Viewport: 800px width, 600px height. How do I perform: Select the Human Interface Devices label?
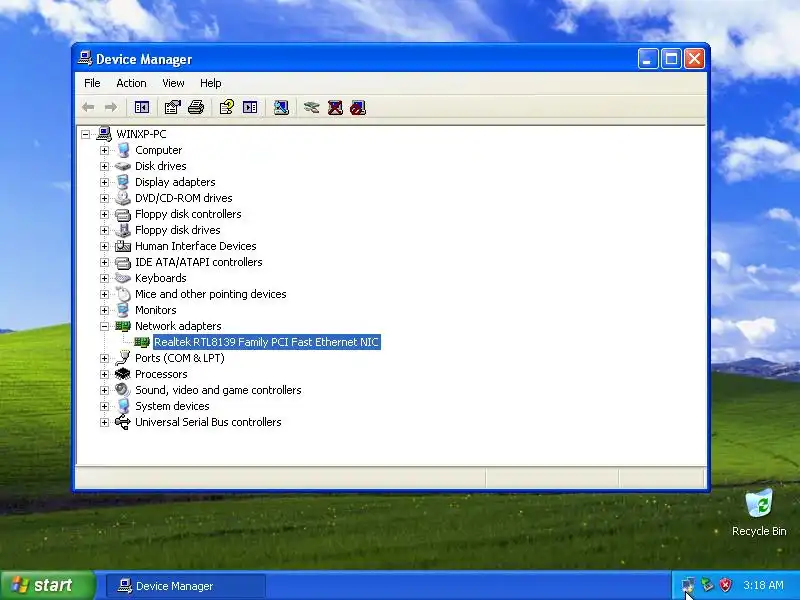195,246
